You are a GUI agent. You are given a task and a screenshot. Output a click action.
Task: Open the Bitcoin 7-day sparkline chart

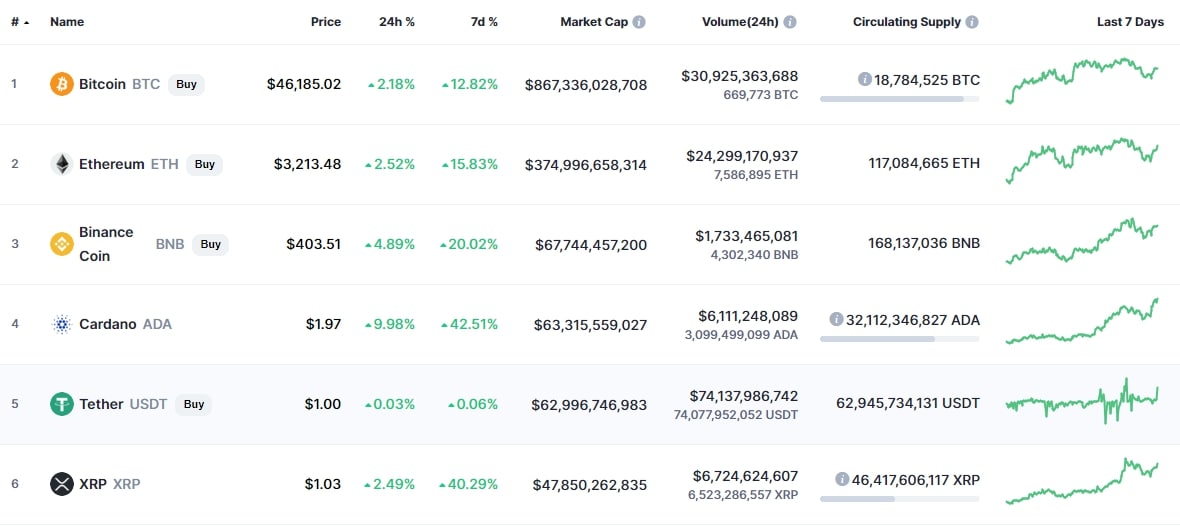(x=1082, y=80)
